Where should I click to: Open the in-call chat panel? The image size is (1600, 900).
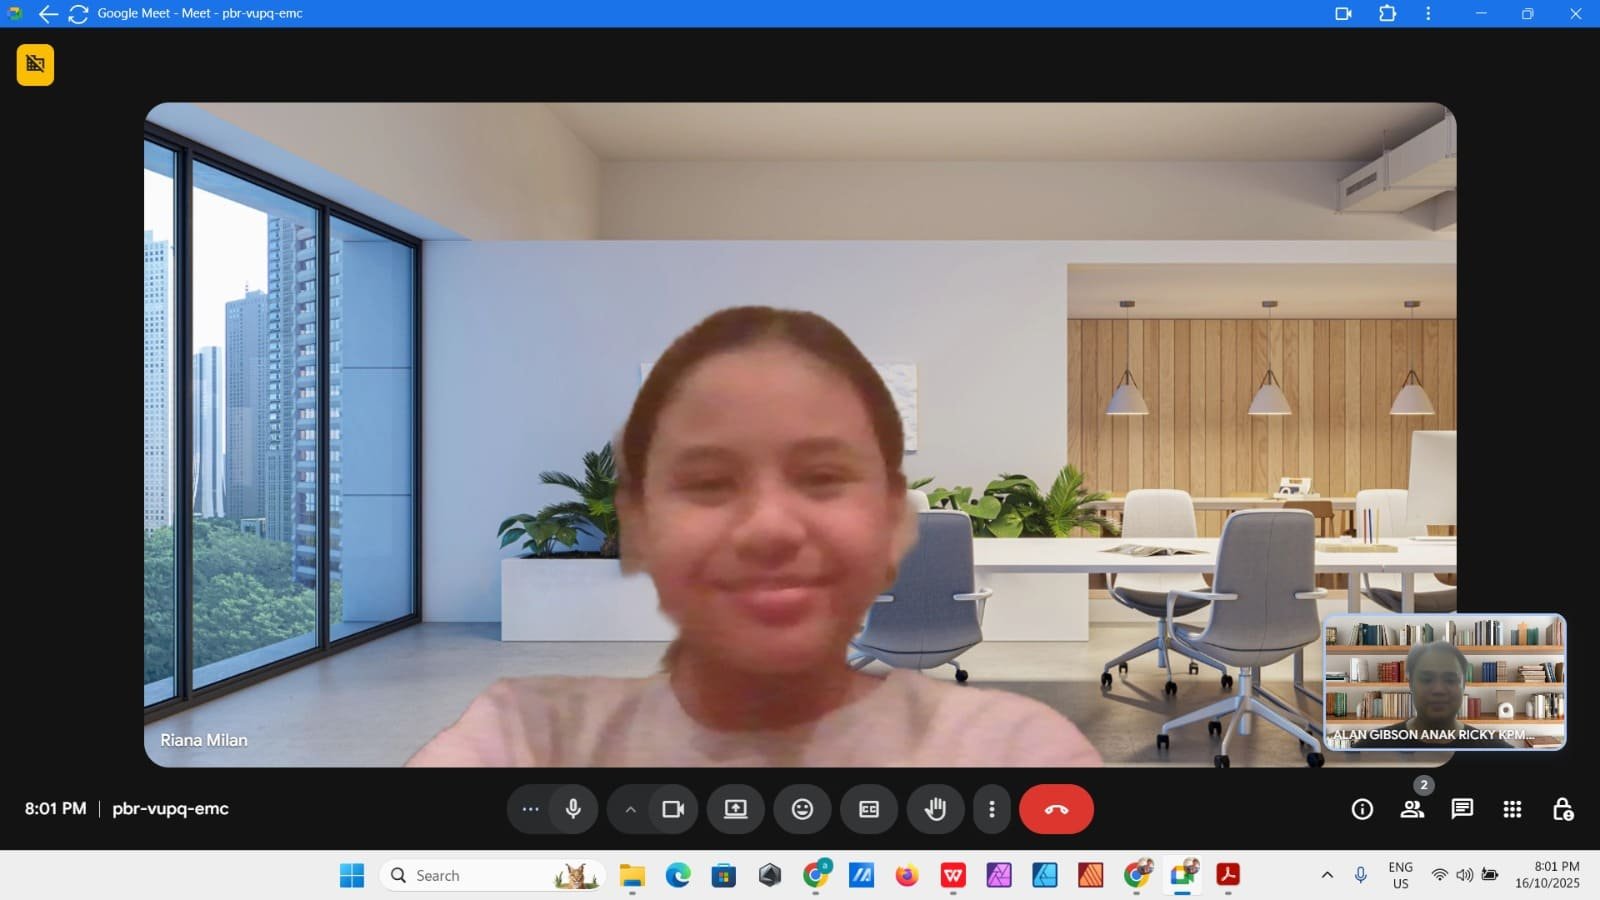[1462, 809]
